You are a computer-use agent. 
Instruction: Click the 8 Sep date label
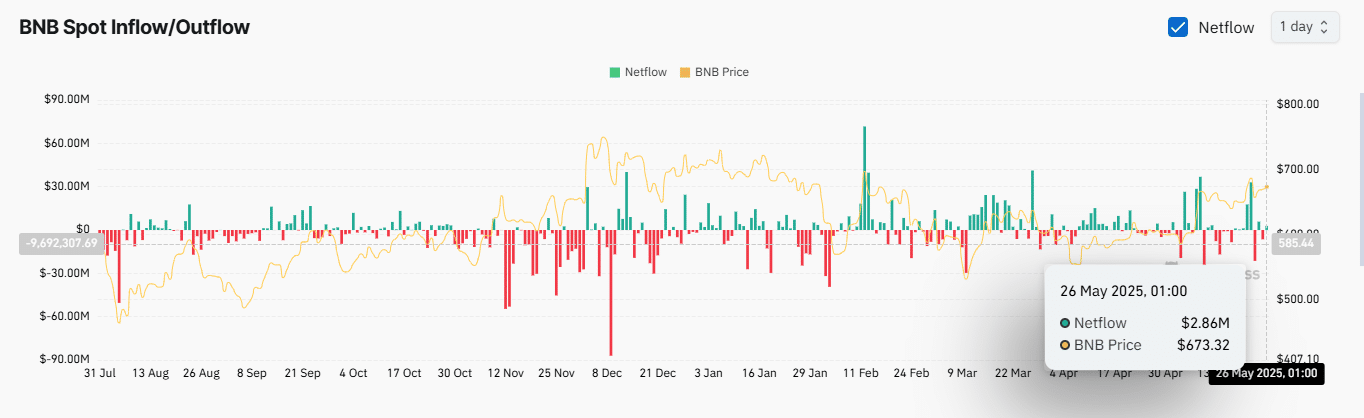click(251, 373)
